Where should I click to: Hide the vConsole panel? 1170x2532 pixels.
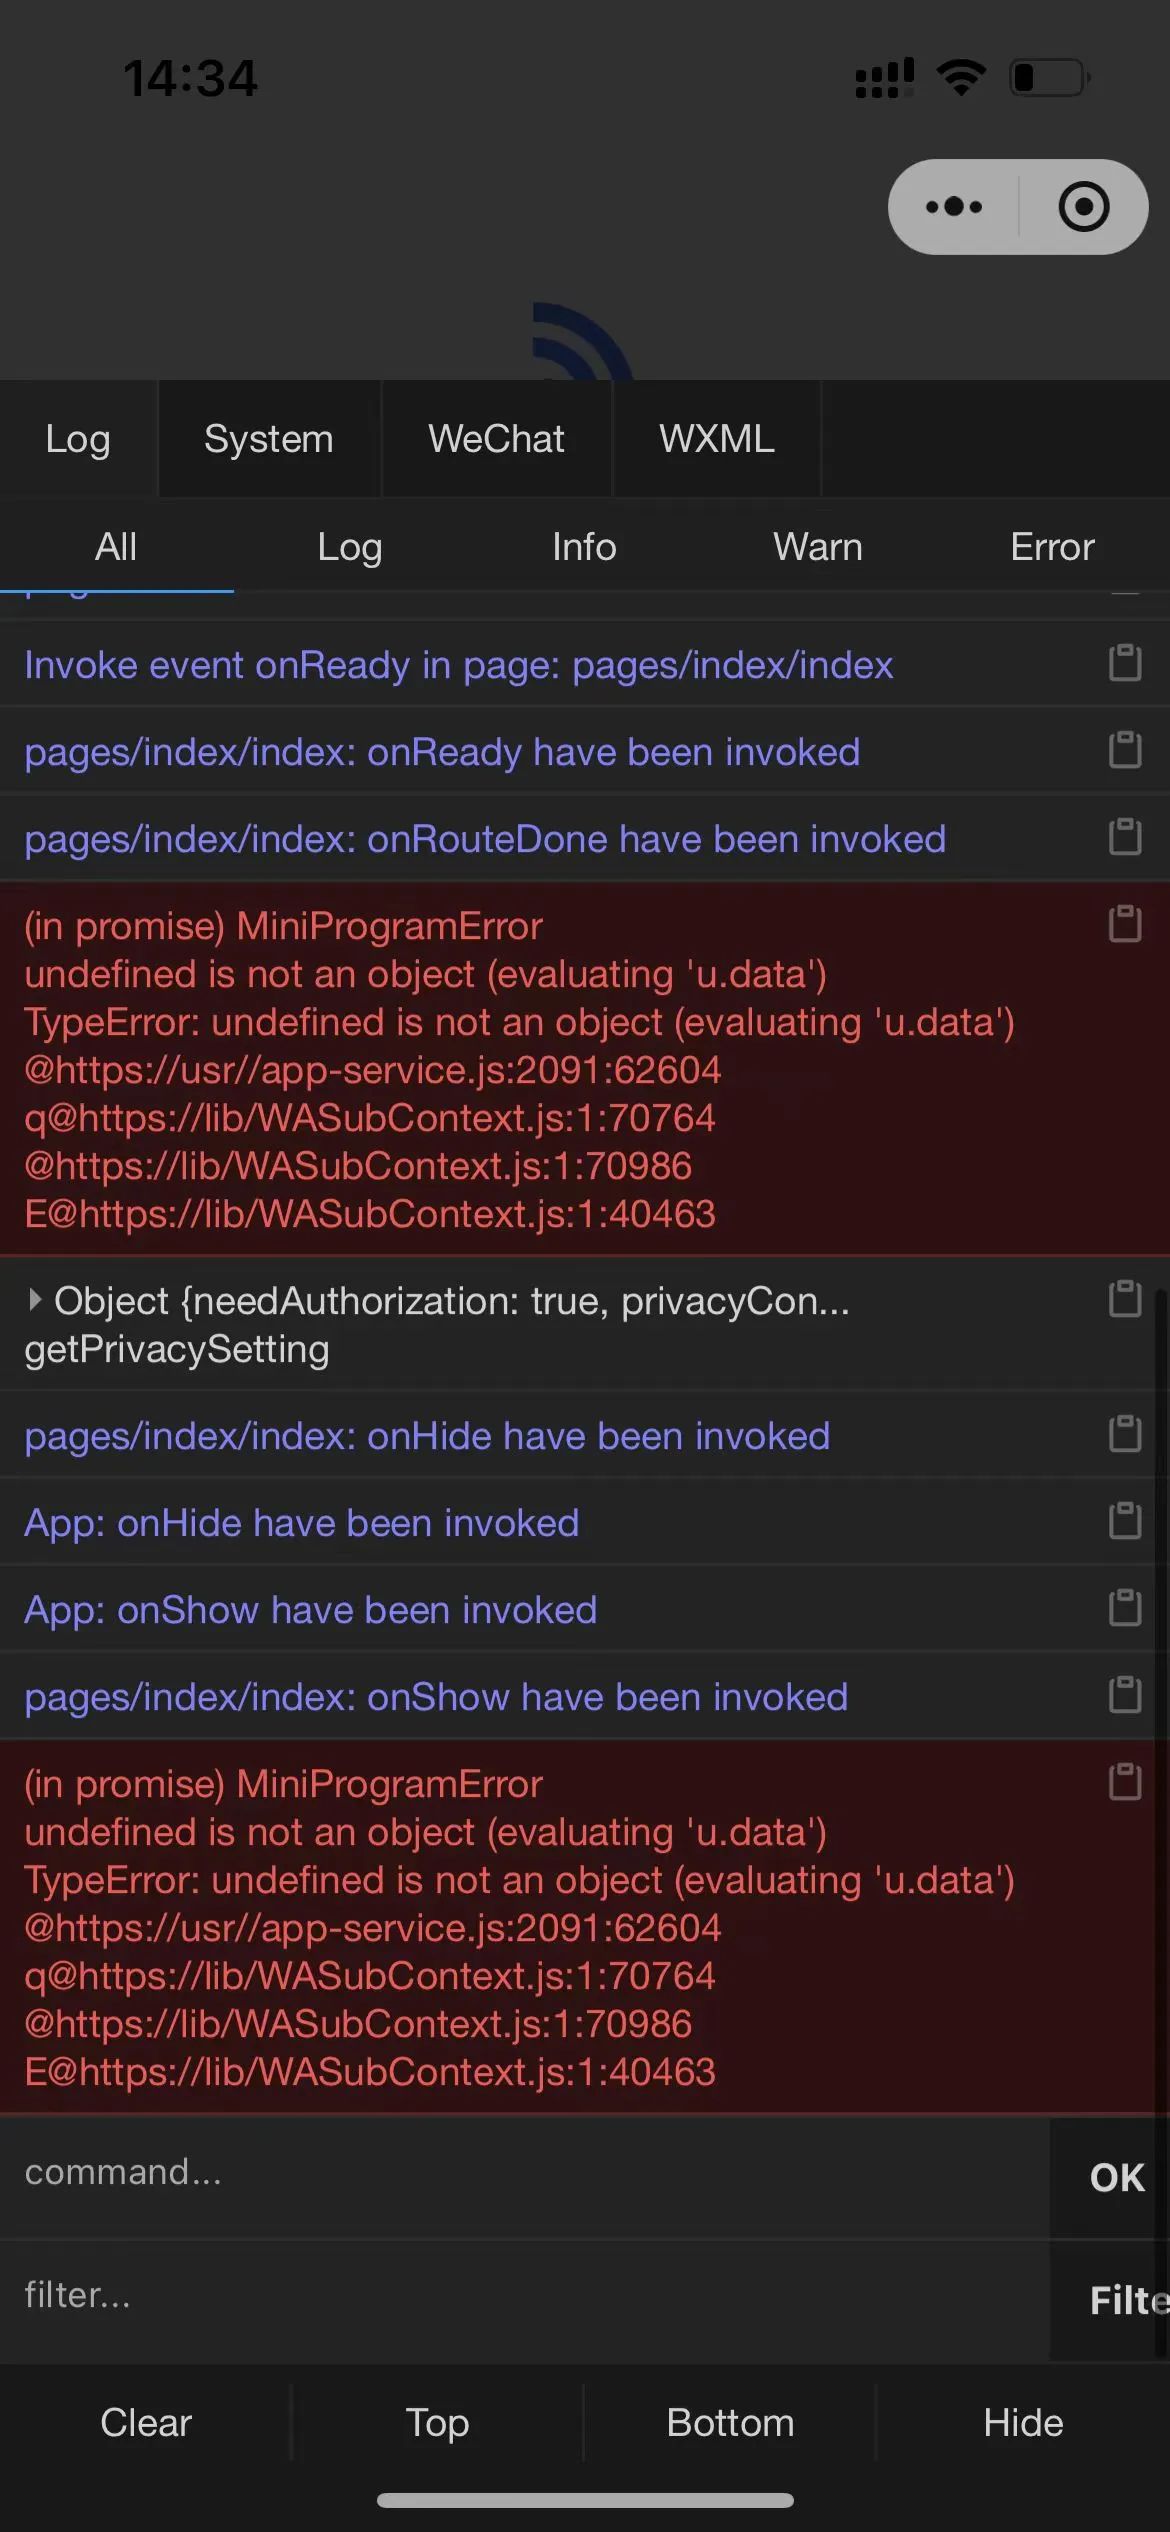tap(1023, 2423)
